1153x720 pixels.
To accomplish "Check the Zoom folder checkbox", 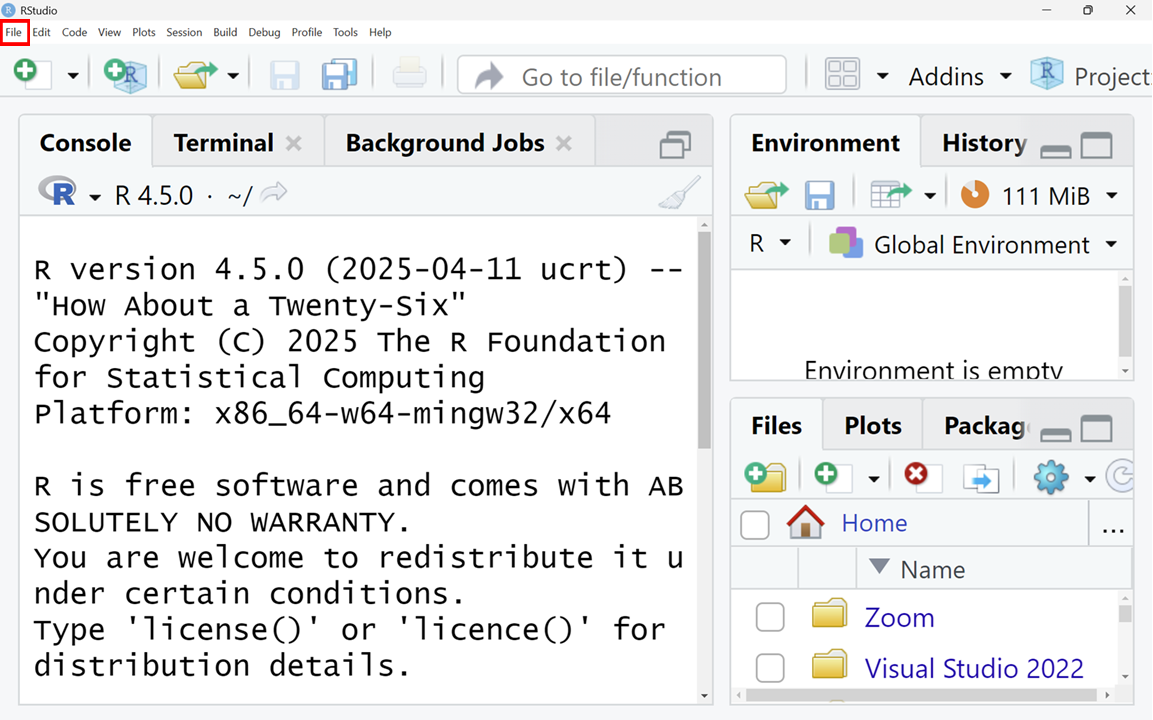I will pyautogui.click(x=770, y=618).
